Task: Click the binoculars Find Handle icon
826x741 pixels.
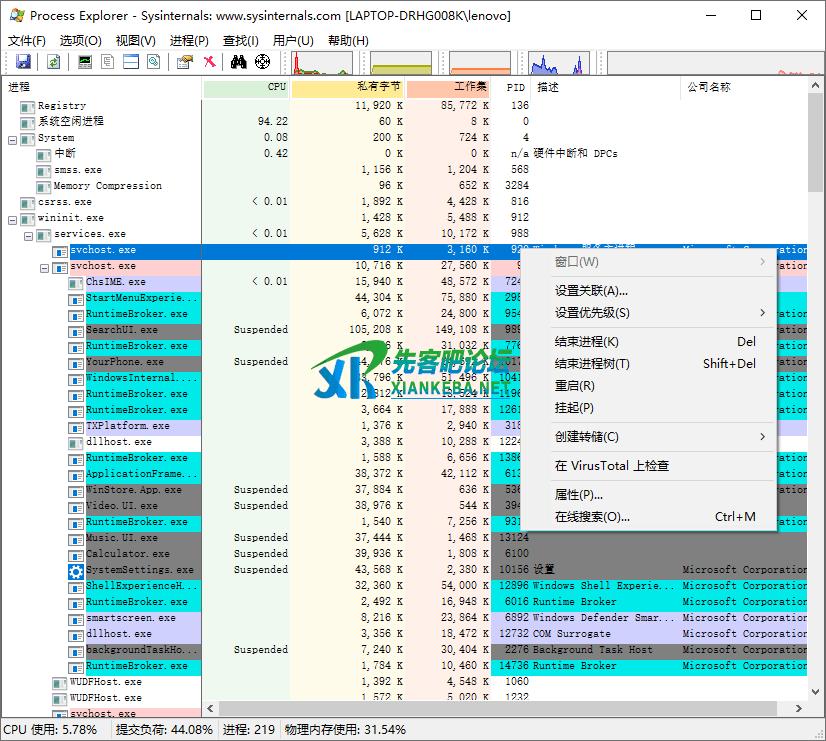Action: pos(239,62)
